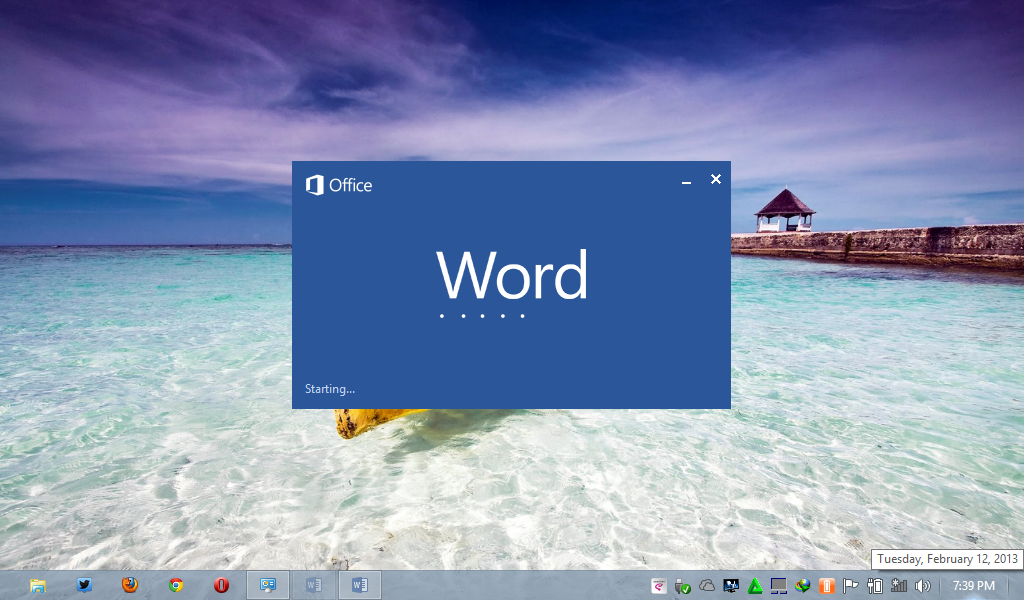Close the Word splash screen
Image resolution: width=1024 pixels, height=600 pixels.
click(716, 179)
